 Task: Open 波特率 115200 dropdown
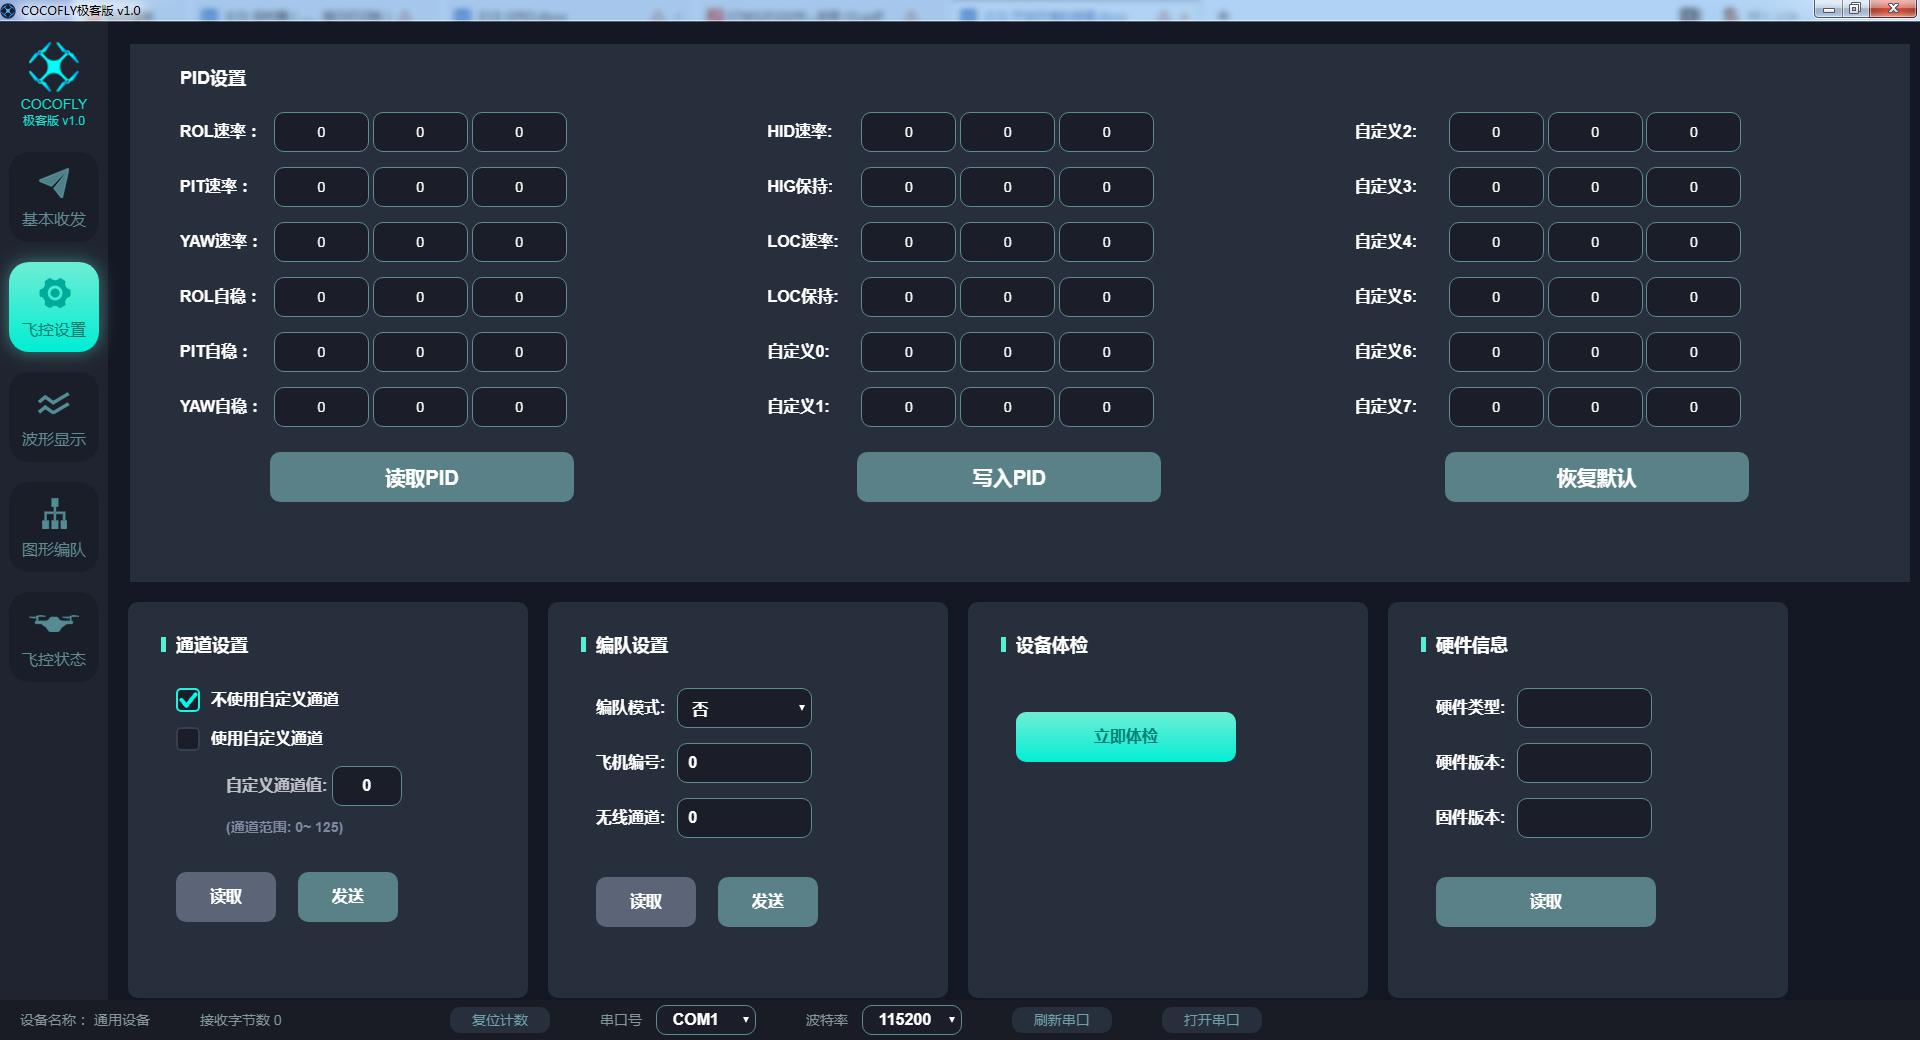click(x=912, y=1020)
